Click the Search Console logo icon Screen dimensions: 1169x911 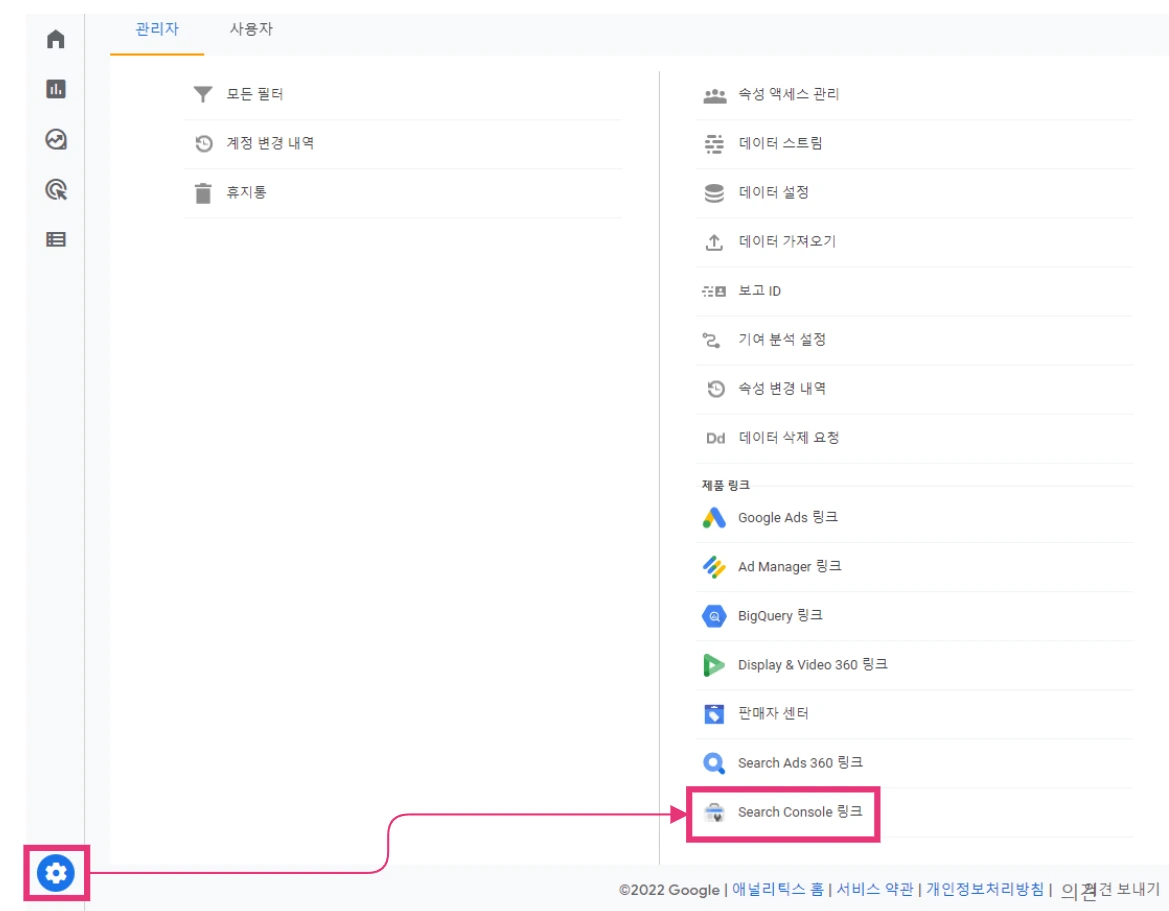click(x=714, y=813)
